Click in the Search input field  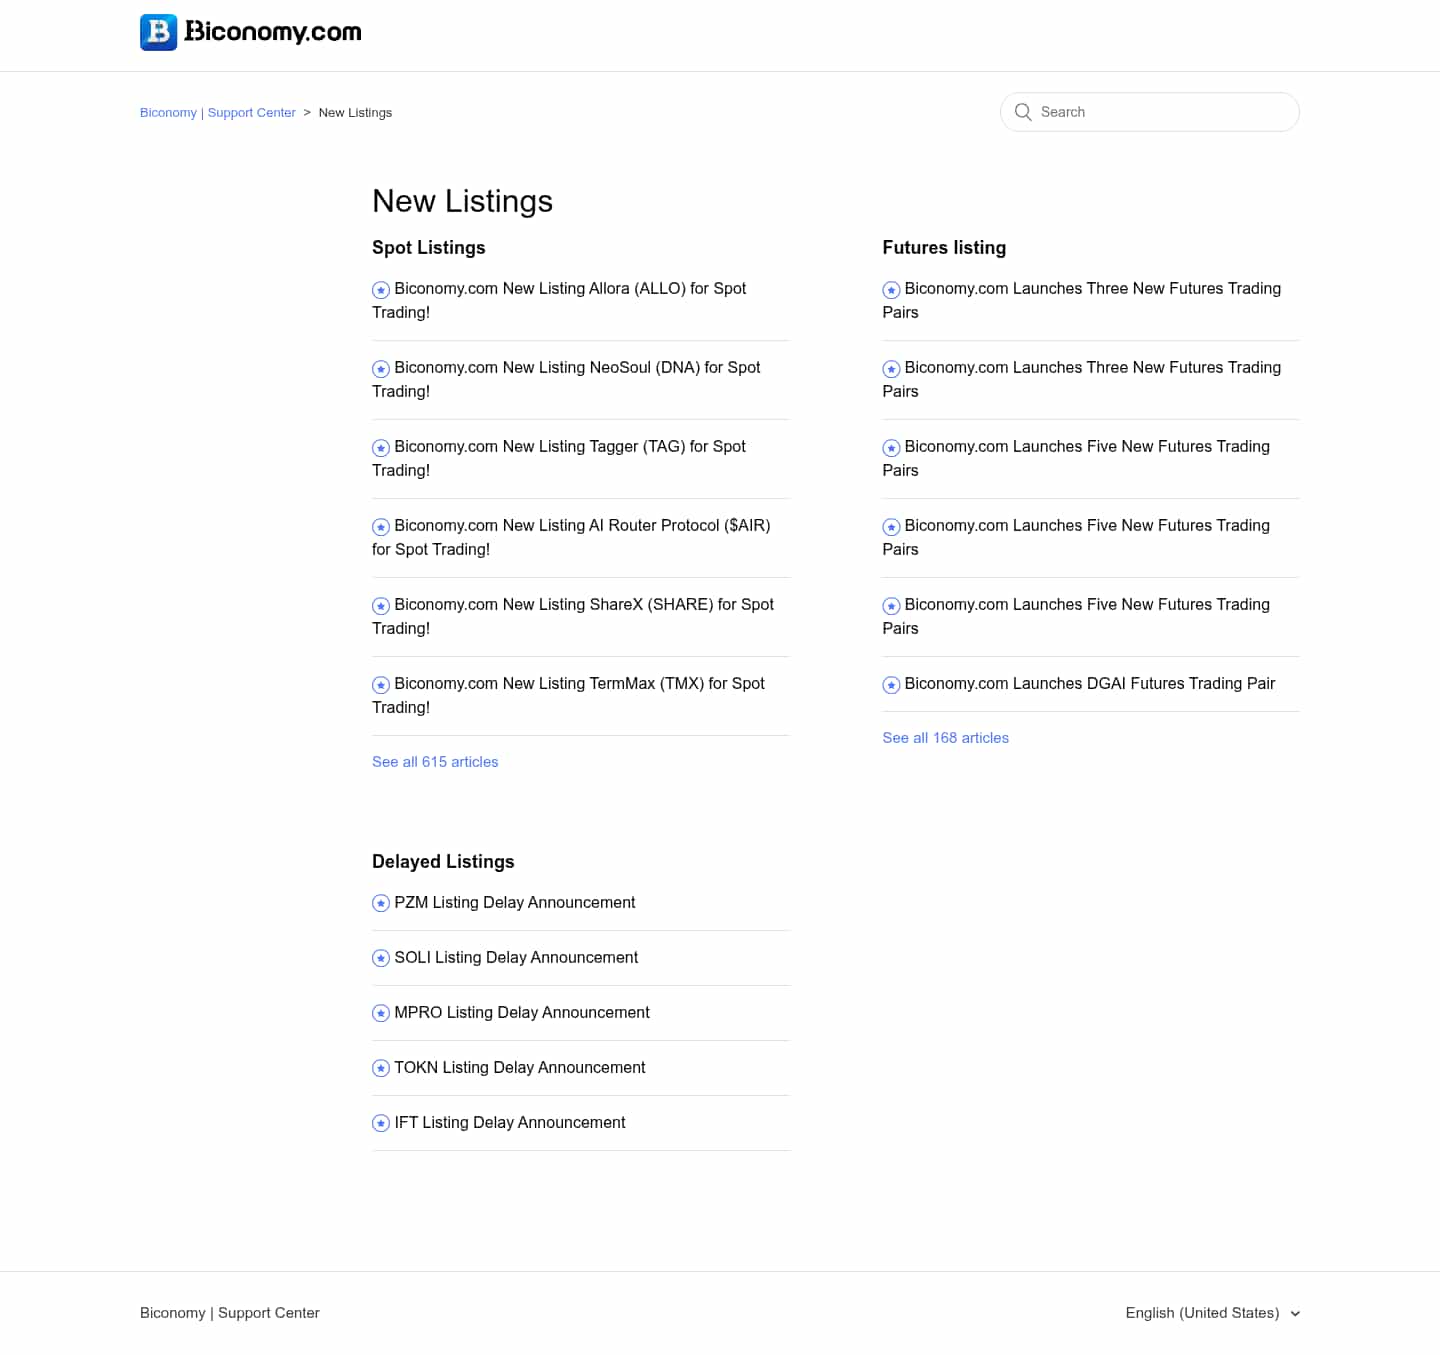point(1150,112)
